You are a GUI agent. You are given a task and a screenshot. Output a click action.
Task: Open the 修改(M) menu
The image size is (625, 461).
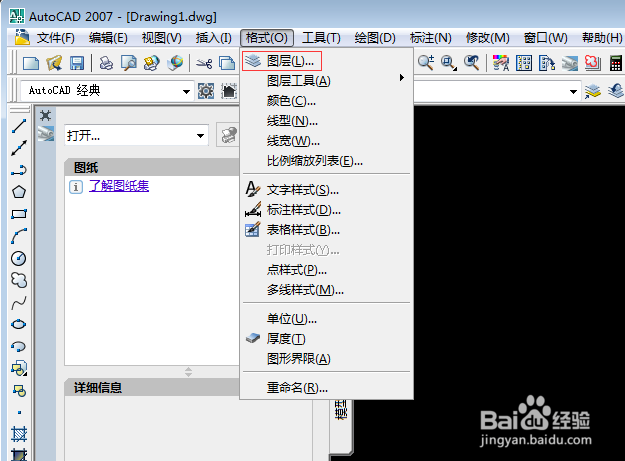(487, 38)
